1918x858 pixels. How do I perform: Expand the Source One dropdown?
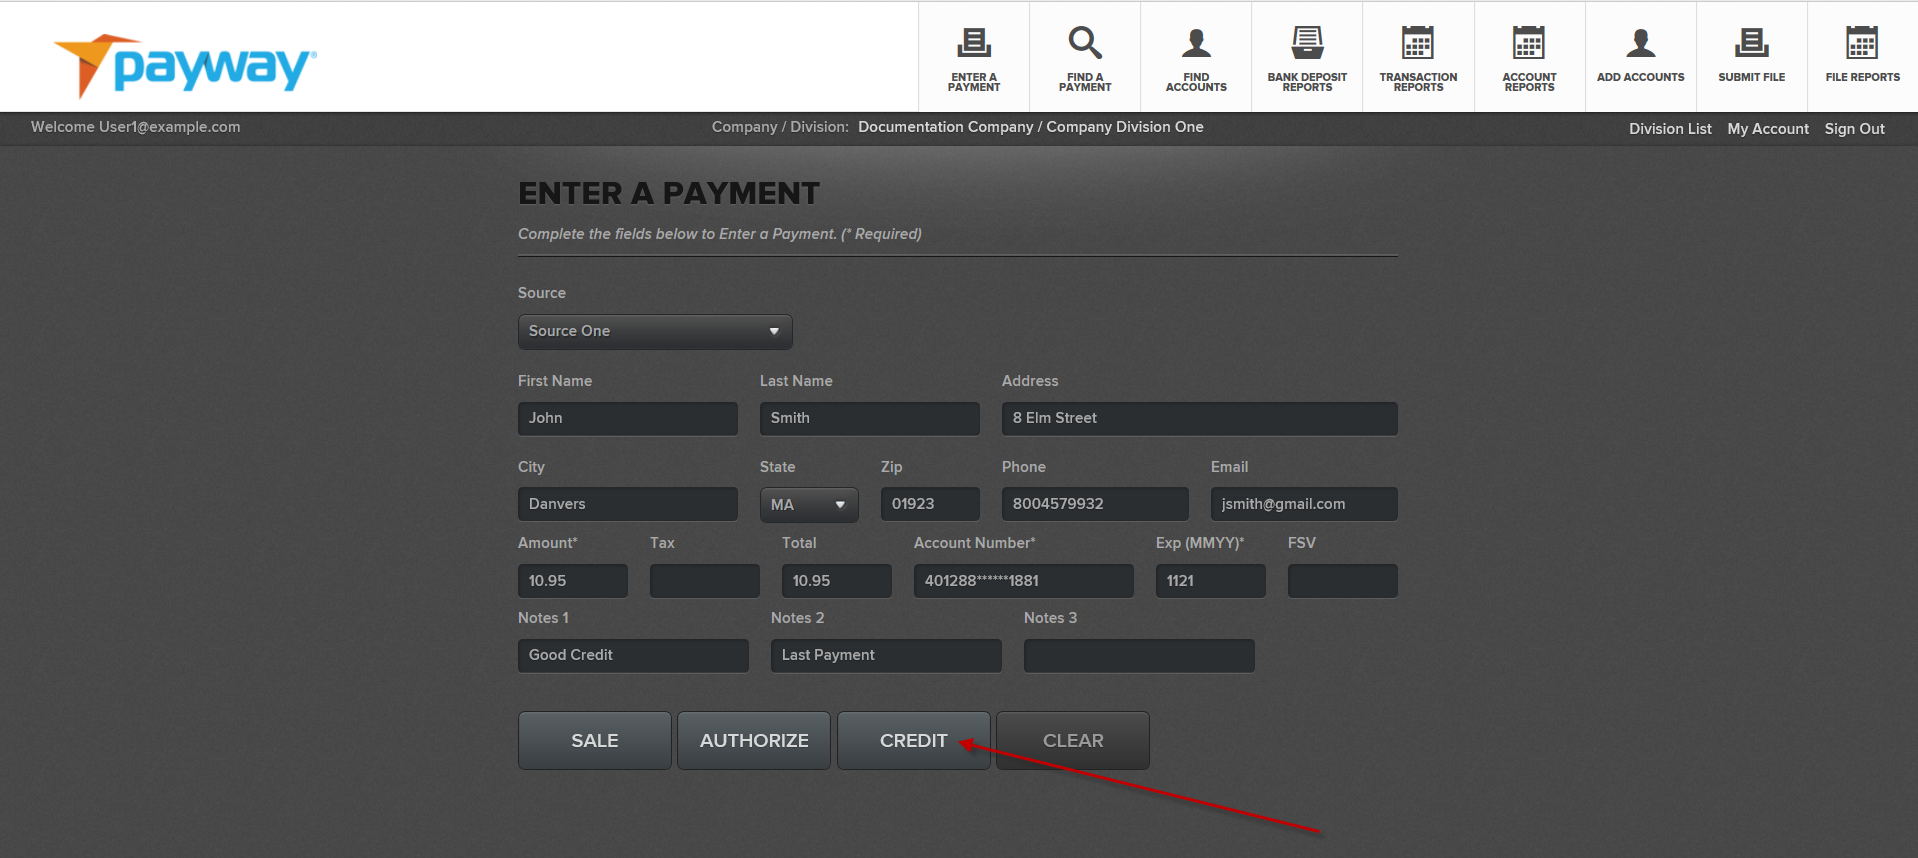click(x=654, y=332)
